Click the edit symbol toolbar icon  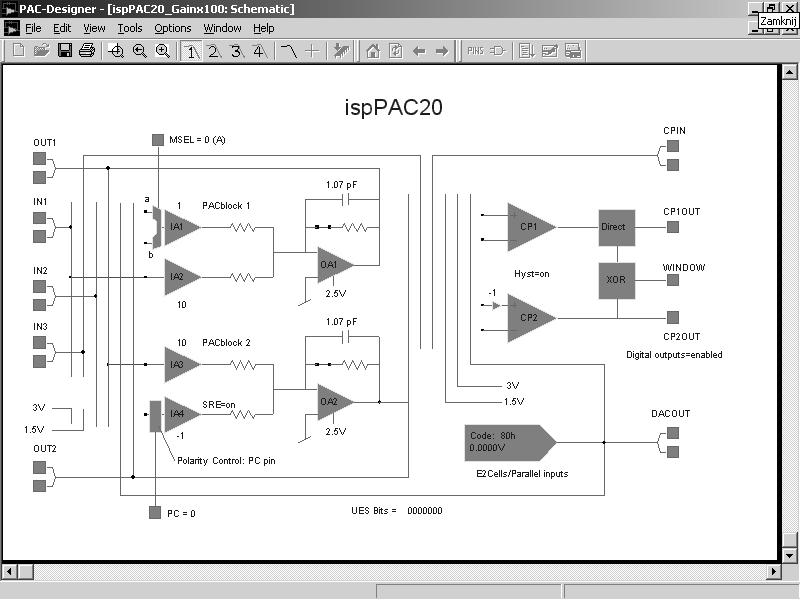tap(549, 51)
